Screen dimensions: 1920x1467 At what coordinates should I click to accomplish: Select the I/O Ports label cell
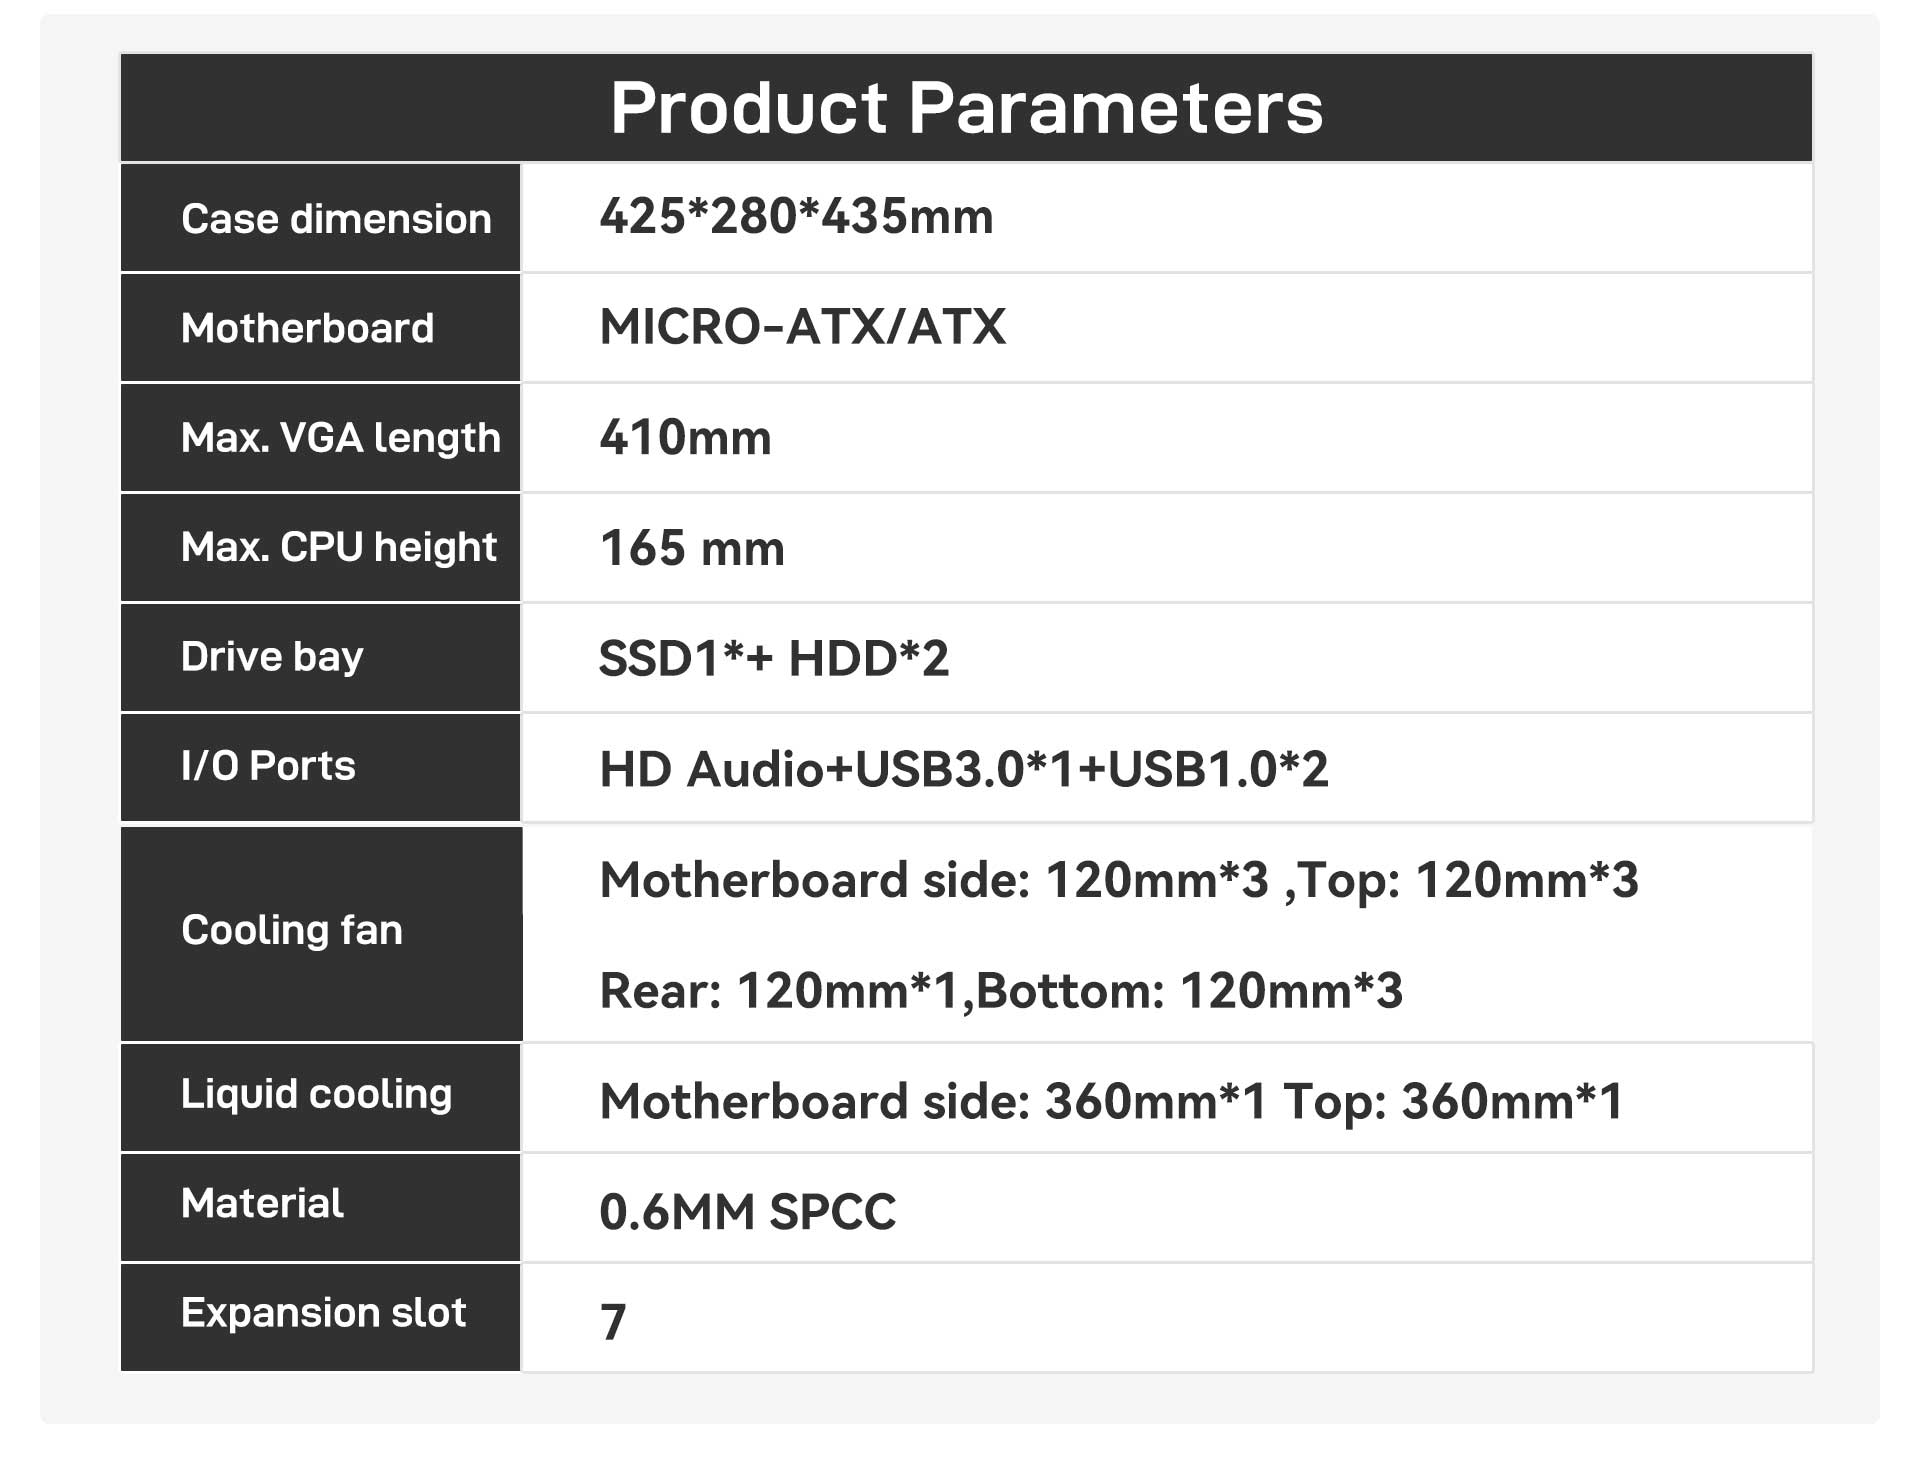point(320,767)
